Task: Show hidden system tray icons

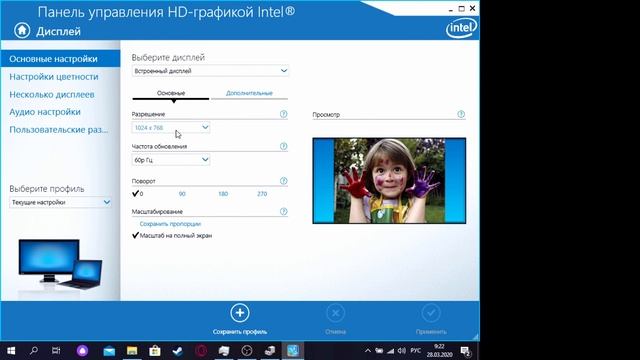Action: click(x=368, y=351)
